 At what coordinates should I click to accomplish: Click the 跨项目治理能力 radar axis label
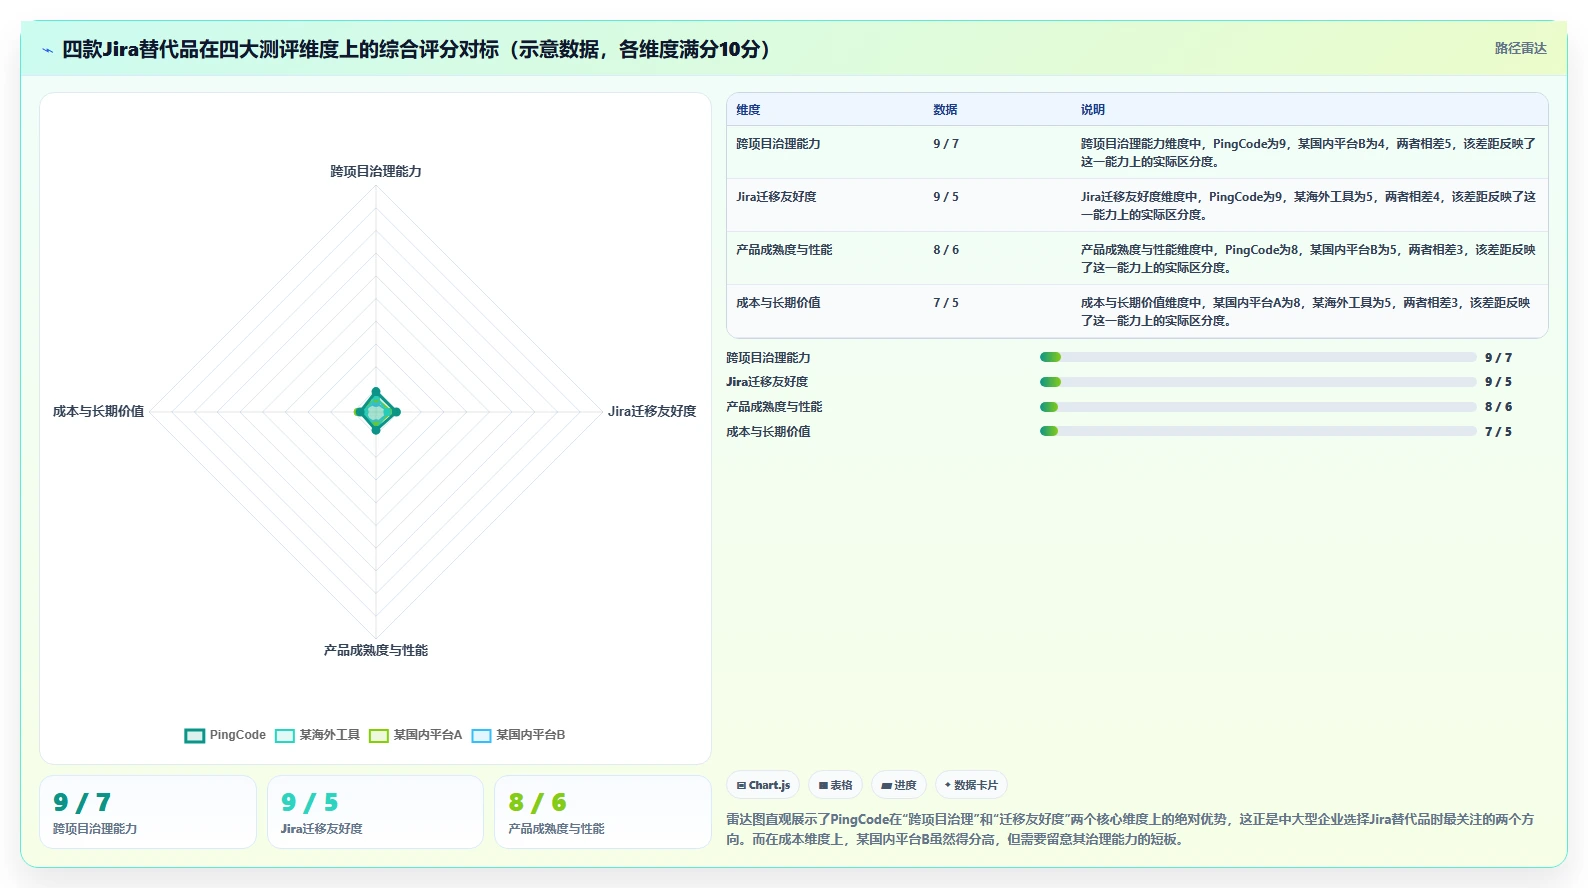point(376,171)
